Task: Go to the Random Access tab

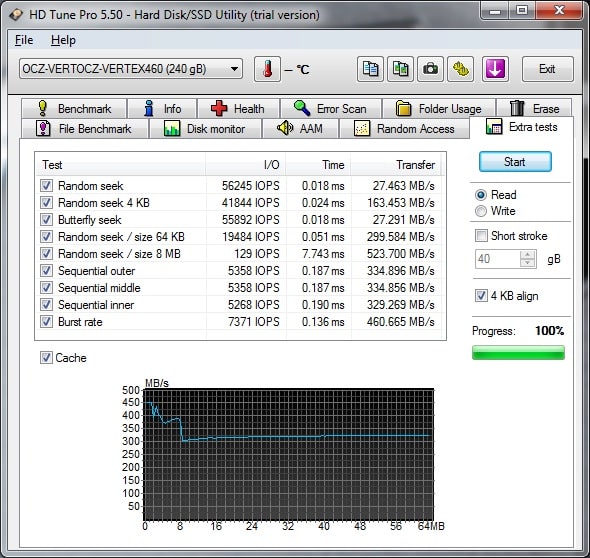Action: tap(404, 129)
